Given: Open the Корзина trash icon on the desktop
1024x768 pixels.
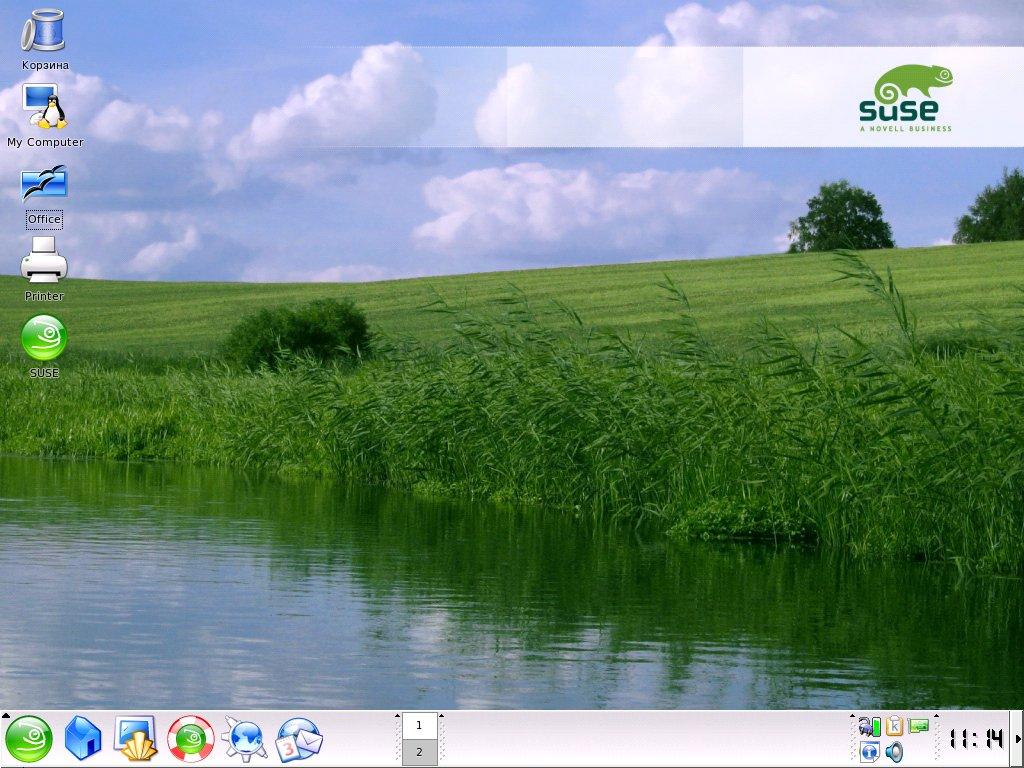Looking at the screenshot, I should point(44,31).
